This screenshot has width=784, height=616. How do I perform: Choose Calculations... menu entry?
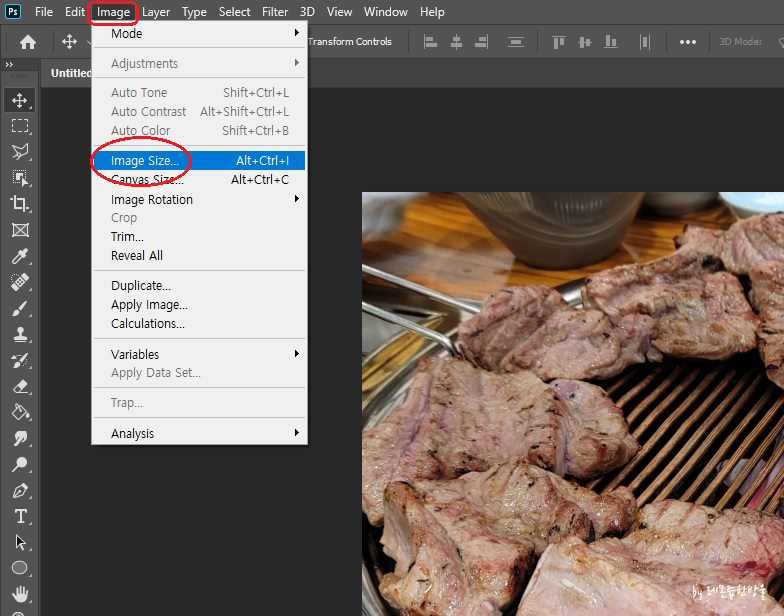coord(200,324)
